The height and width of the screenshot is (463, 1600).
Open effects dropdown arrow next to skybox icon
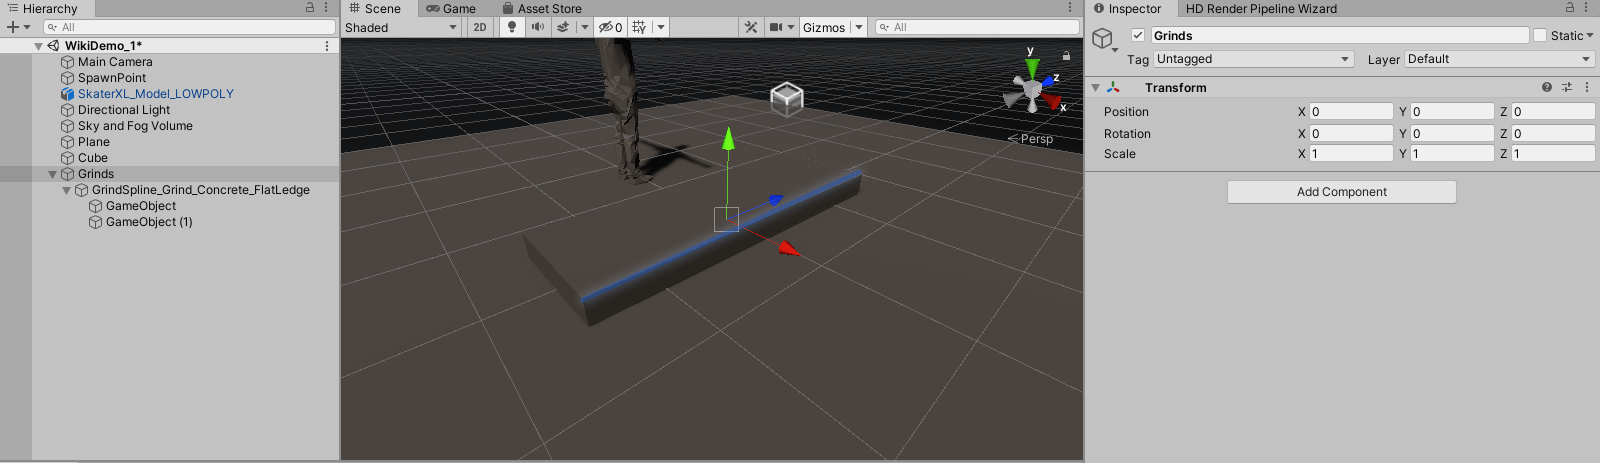(585, 27)
